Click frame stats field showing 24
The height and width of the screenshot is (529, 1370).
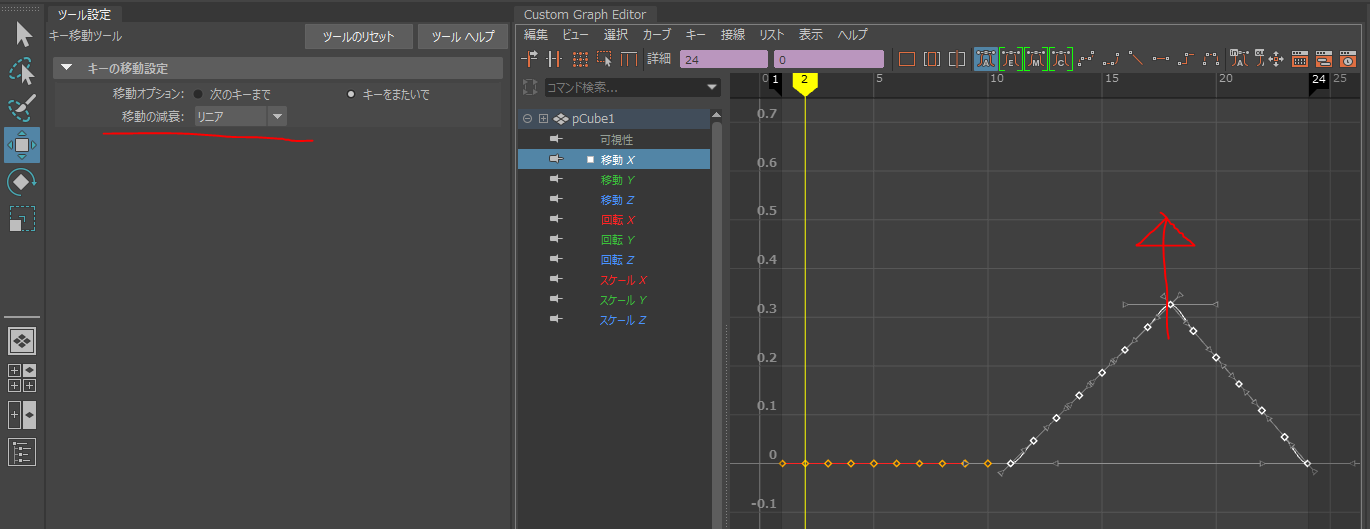pyautogui.click(x=723, y=59)
